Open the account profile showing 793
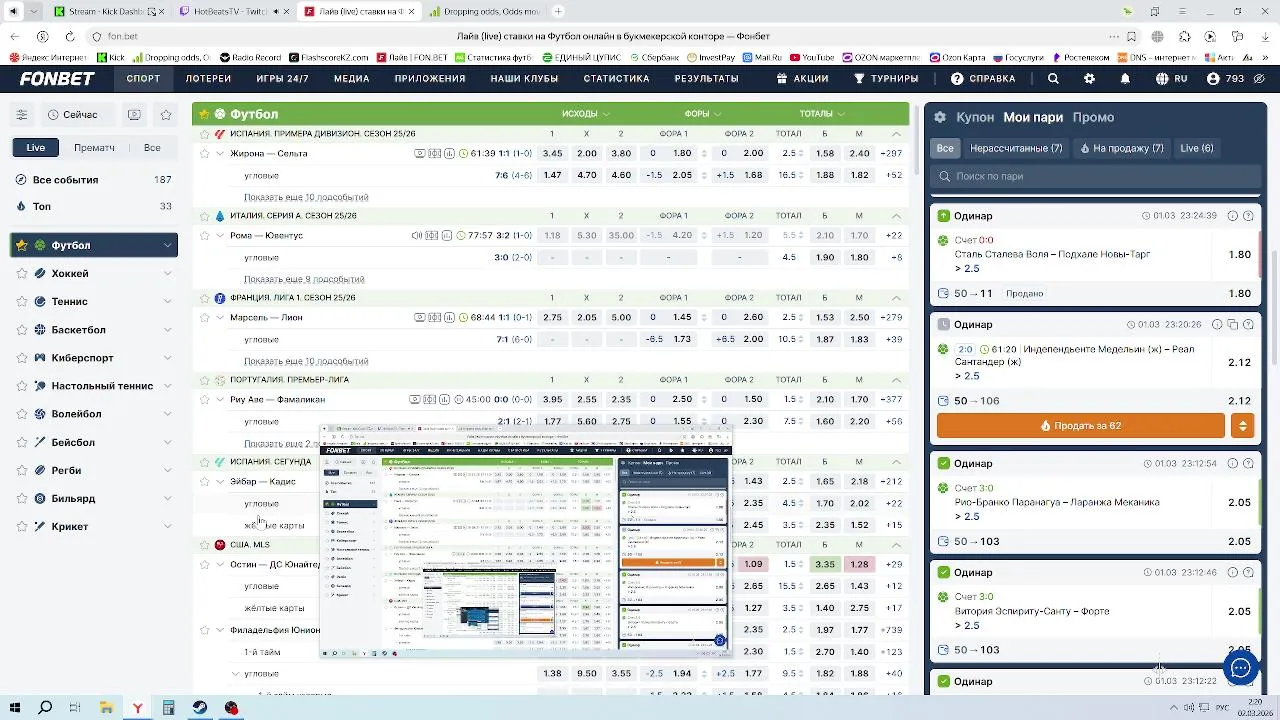Image resolution: width=1280 pixels, height=720 pixels. click(1225, 79)
